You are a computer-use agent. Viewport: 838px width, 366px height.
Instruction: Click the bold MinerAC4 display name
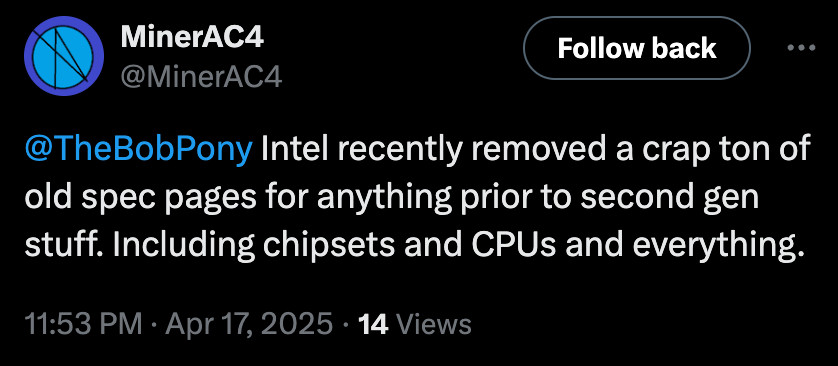(x=192, y=38)
